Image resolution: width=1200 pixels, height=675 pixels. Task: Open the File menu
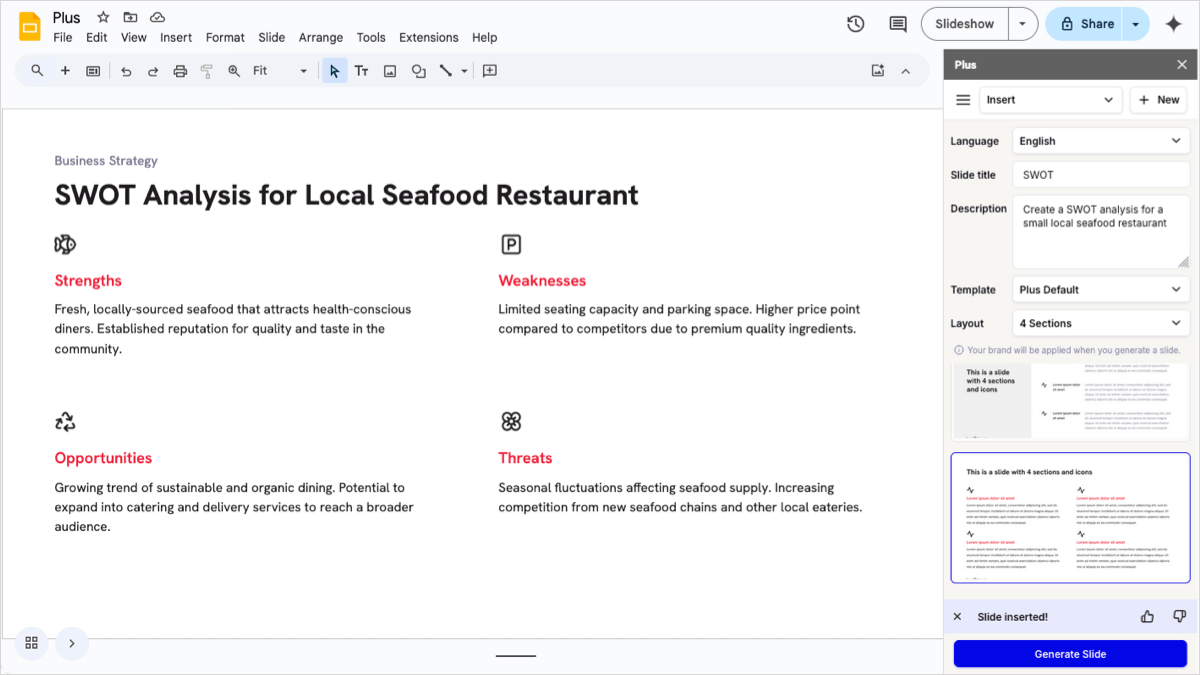(x=63, y=38)
